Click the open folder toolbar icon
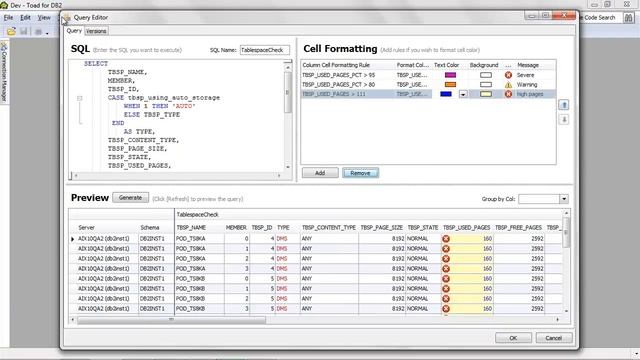Screen dimensions: 640x360 11,31
